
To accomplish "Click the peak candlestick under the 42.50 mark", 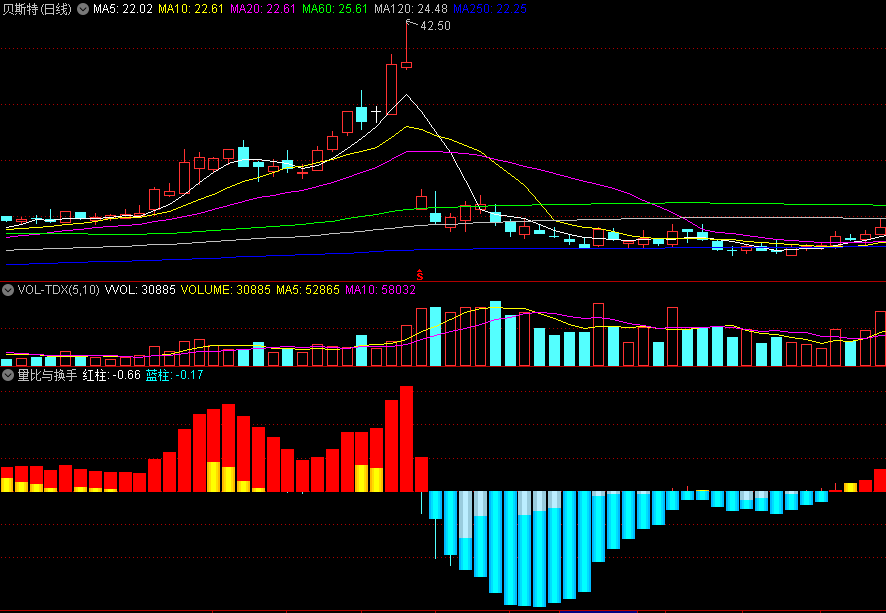I will pos(406,64).
